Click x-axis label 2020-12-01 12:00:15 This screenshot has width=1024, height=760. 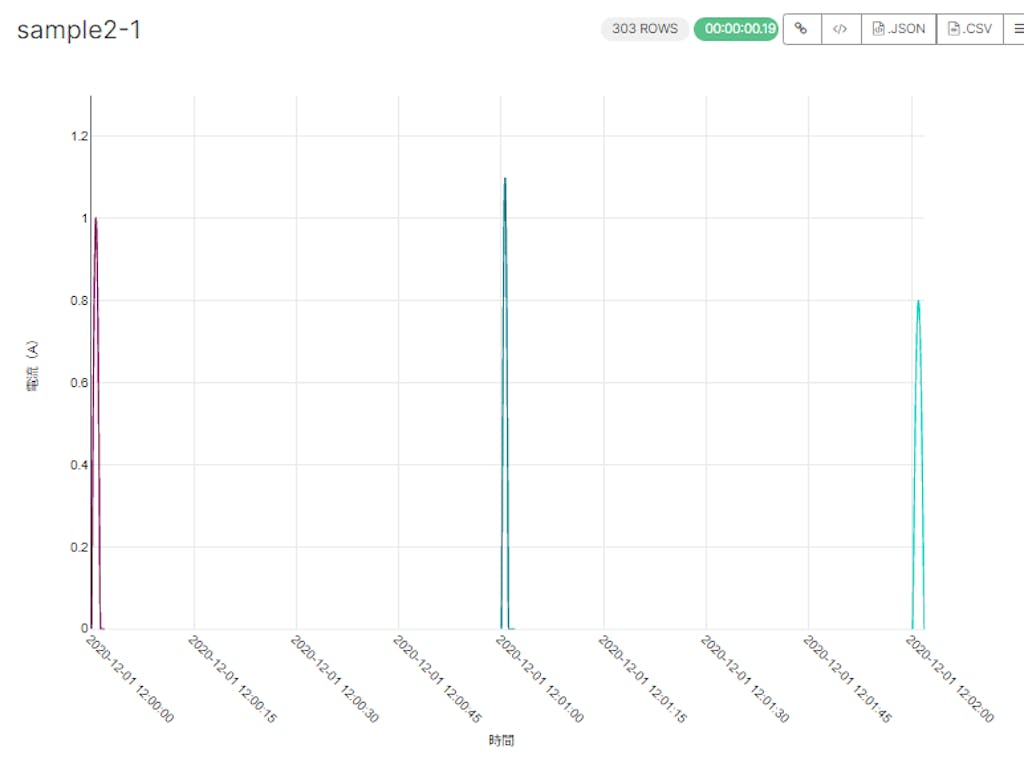click(232, 679)
